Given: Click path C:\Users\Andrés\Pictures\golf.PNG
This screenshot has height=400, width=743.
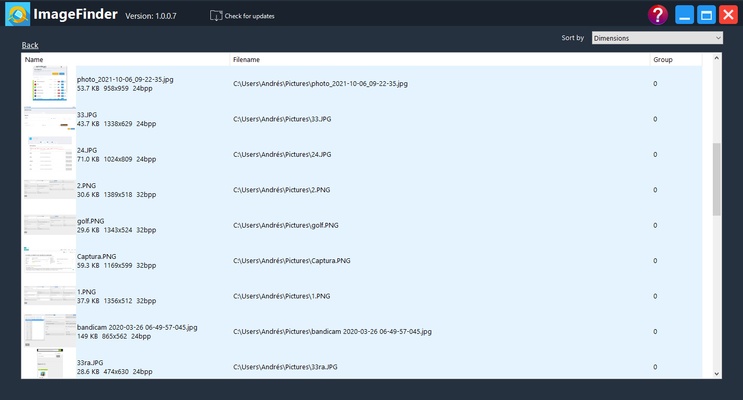Looking at the screenshot, I should (x=286, y=225).
